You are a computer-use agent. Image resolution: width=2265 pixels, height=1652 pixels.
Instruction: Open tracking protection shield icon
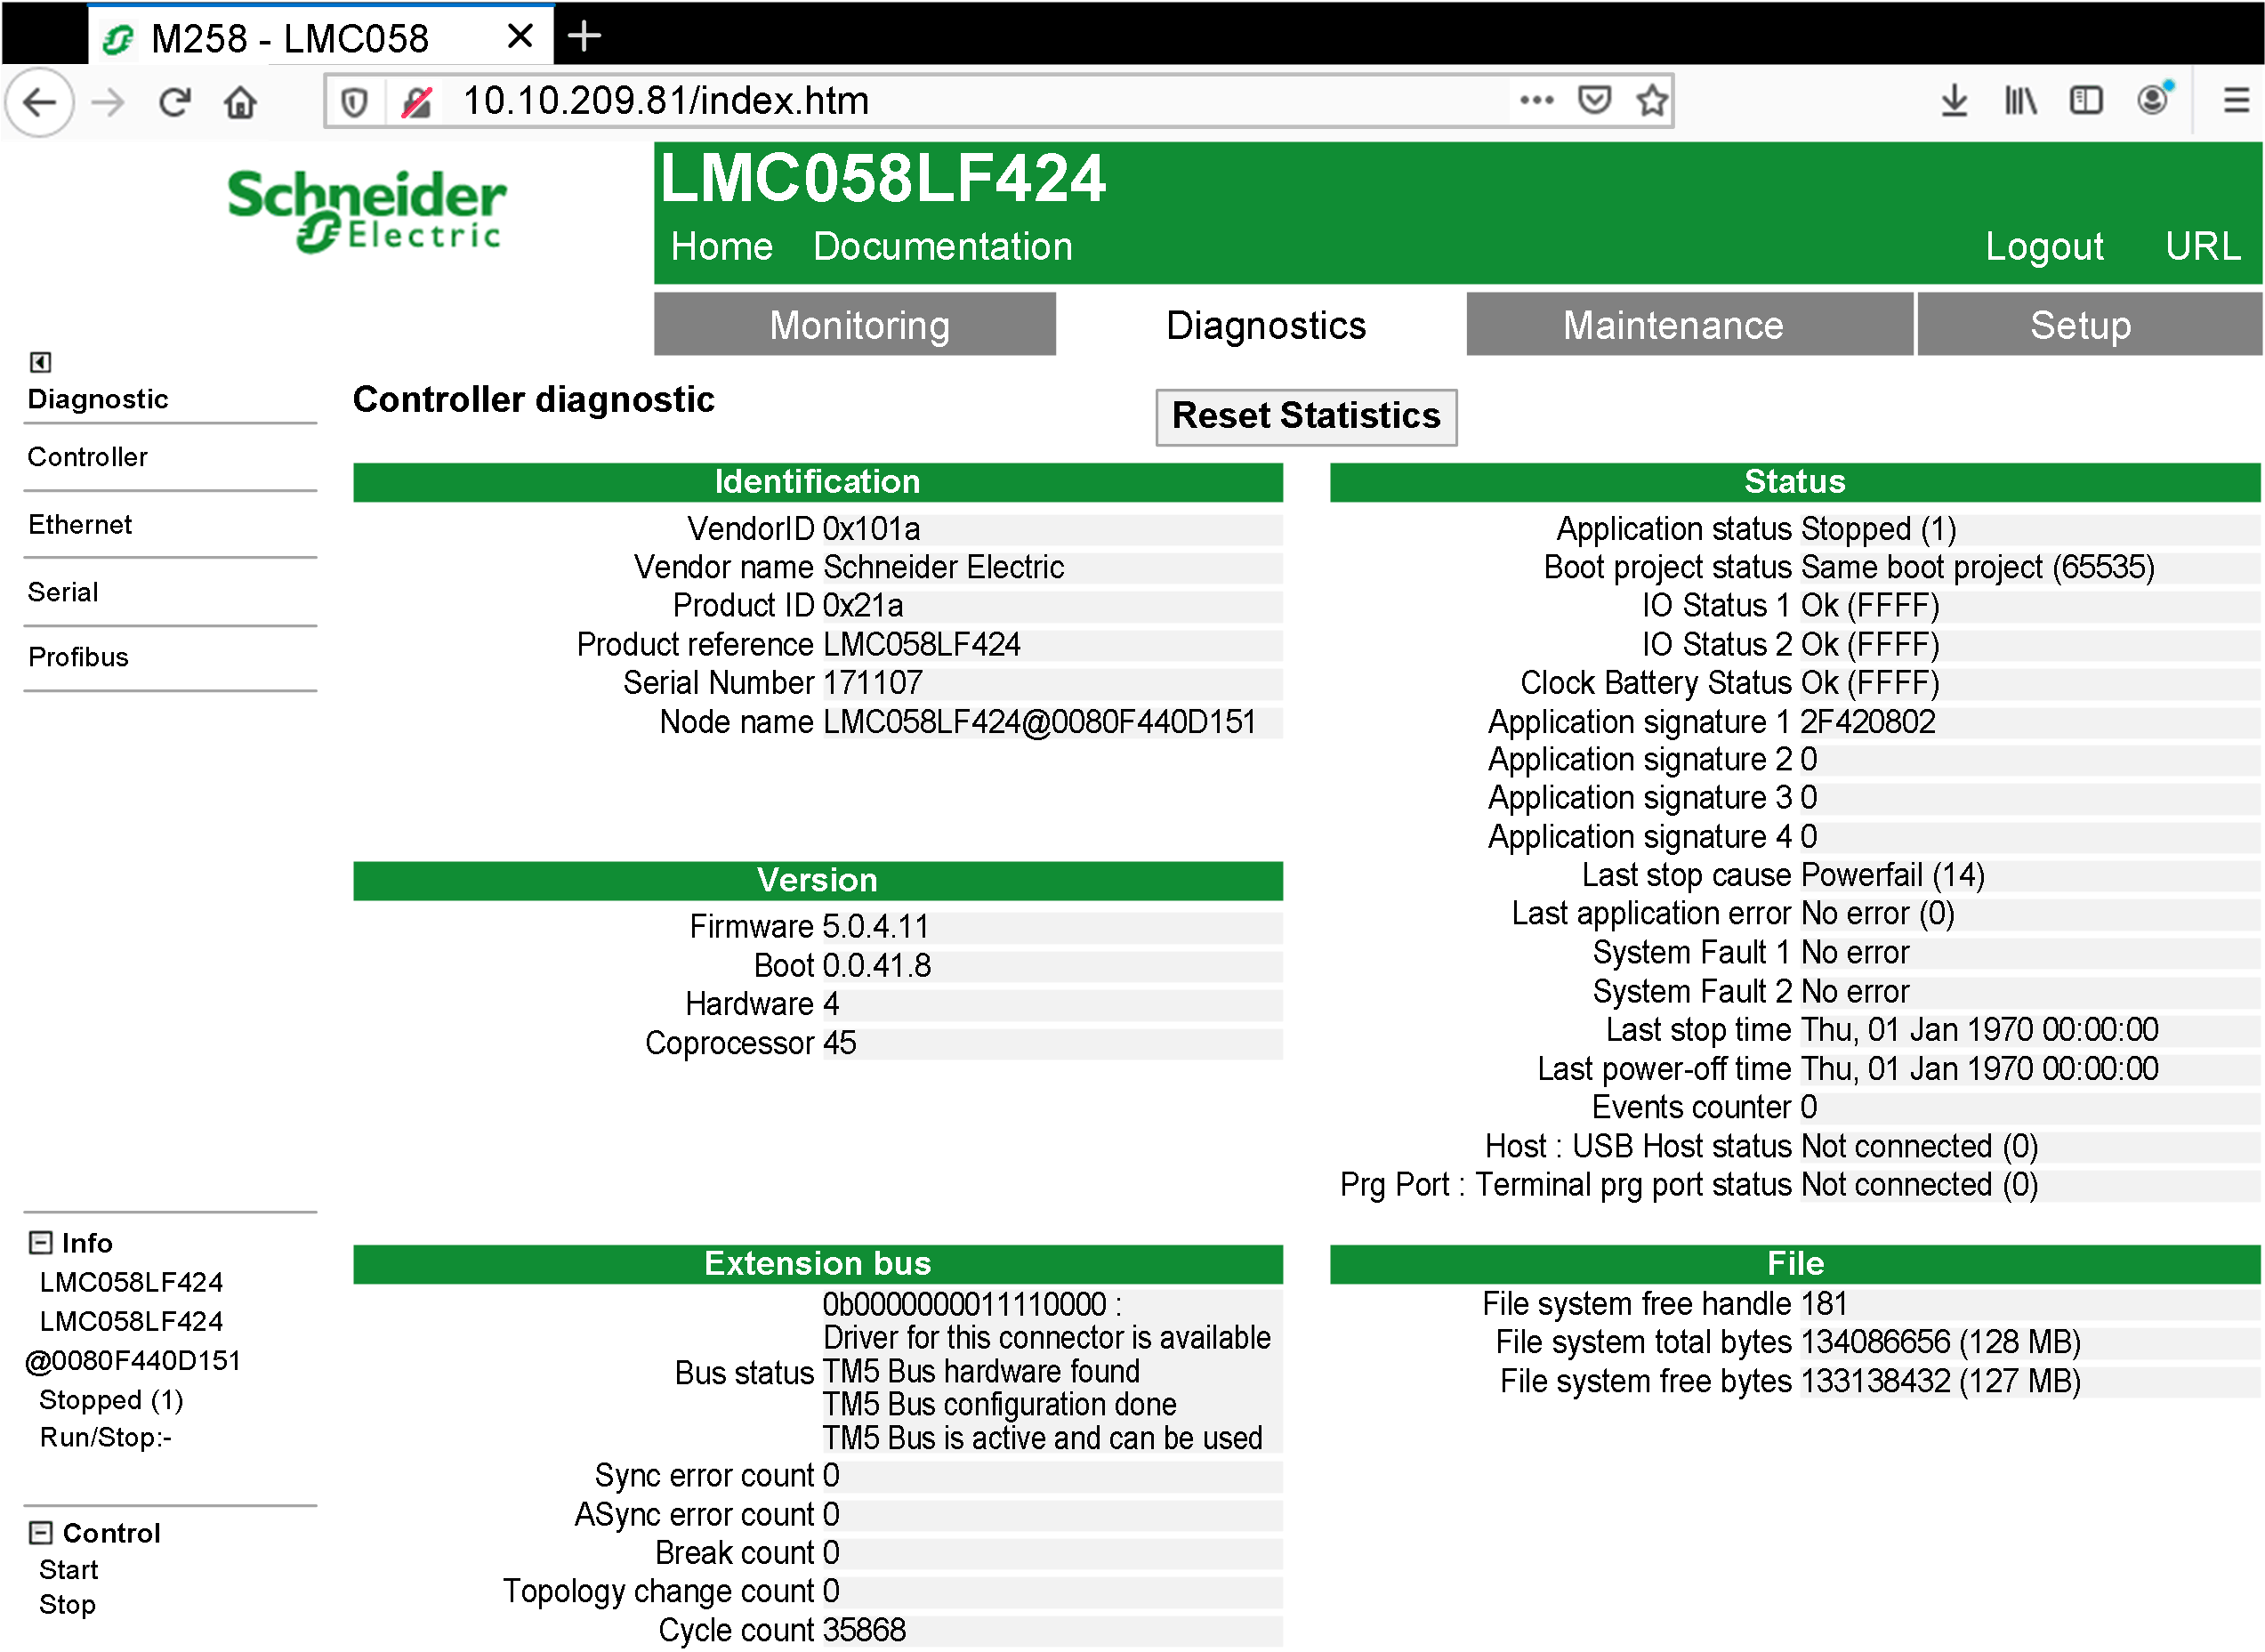[354, 101]
